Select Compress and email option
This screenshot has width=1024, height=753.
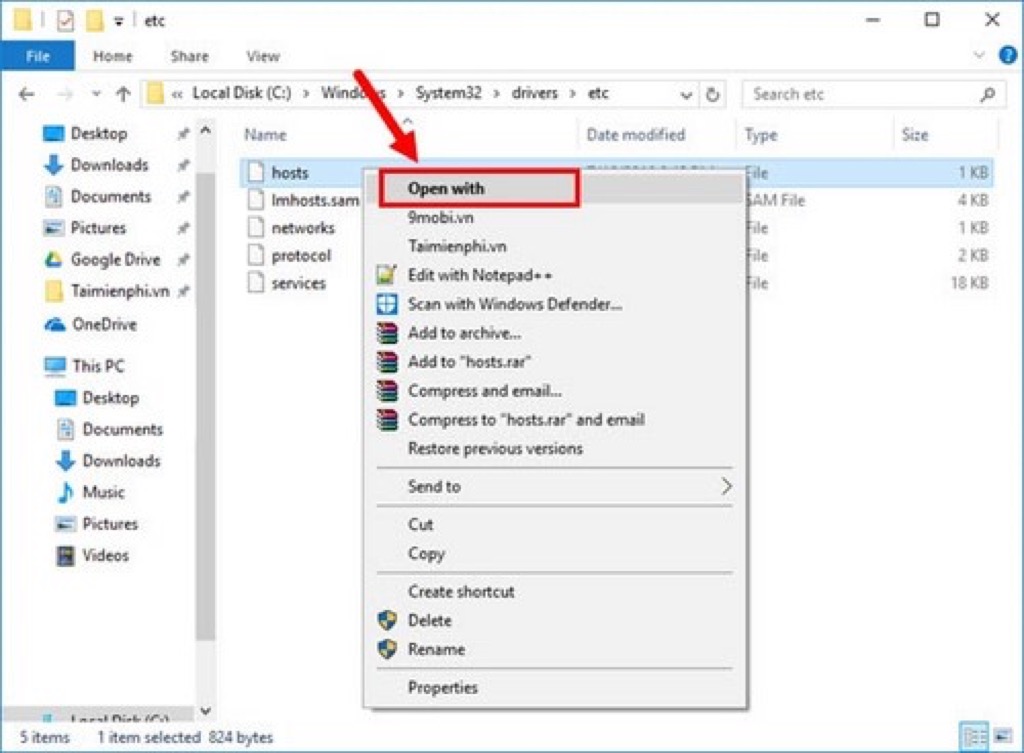(485, 391)
